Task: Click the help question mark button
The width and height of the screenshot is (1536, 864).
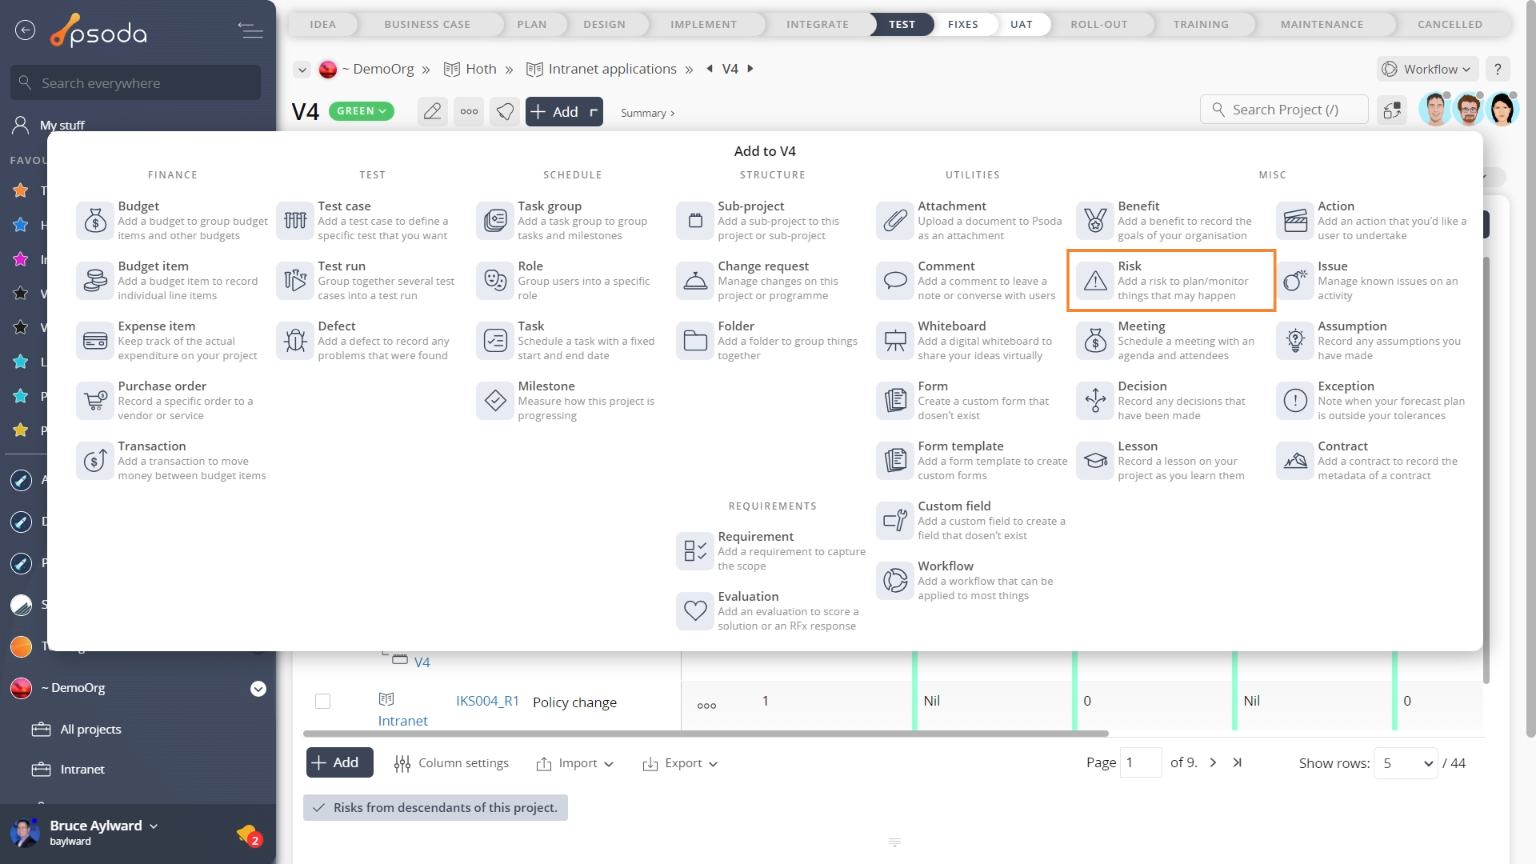Action: pos(1497,69)
